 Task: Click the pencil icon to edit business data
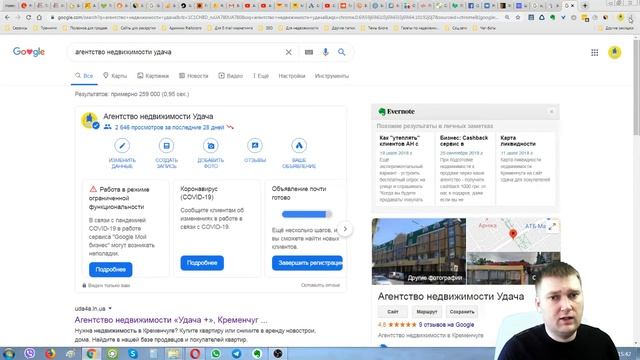click(x=122, y=146)
